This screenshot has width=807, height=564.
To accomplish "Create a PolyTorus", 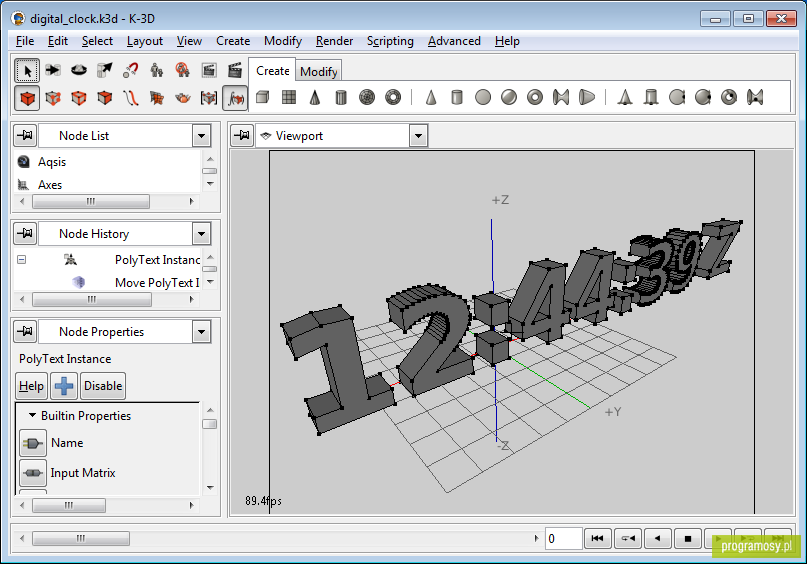I will point(393,97).
